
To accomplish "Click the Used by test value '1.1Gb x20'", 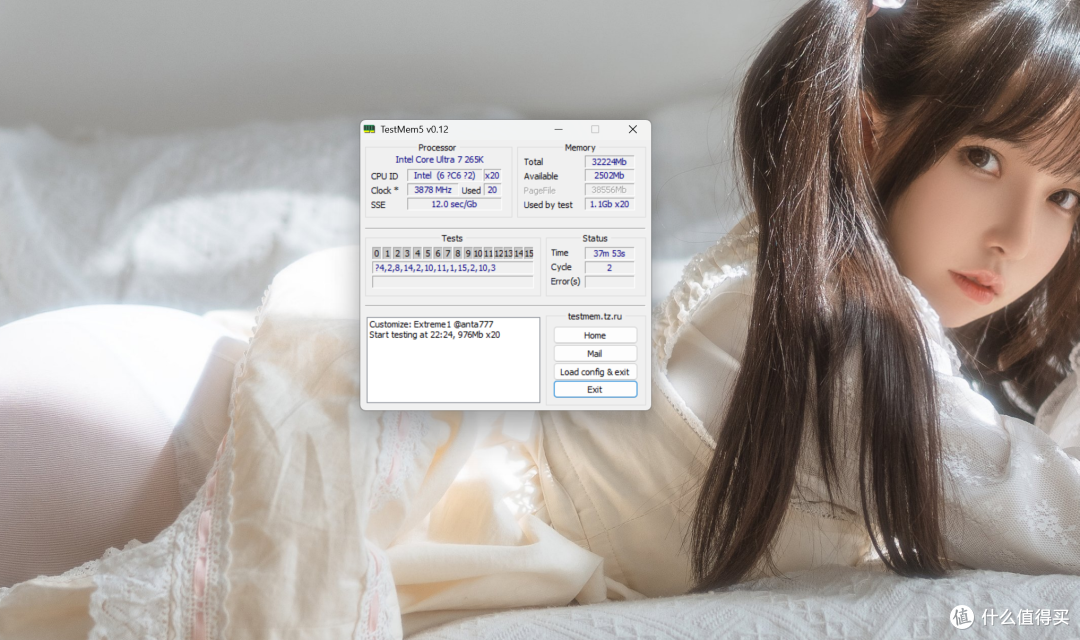I will [x=609, y=205].
